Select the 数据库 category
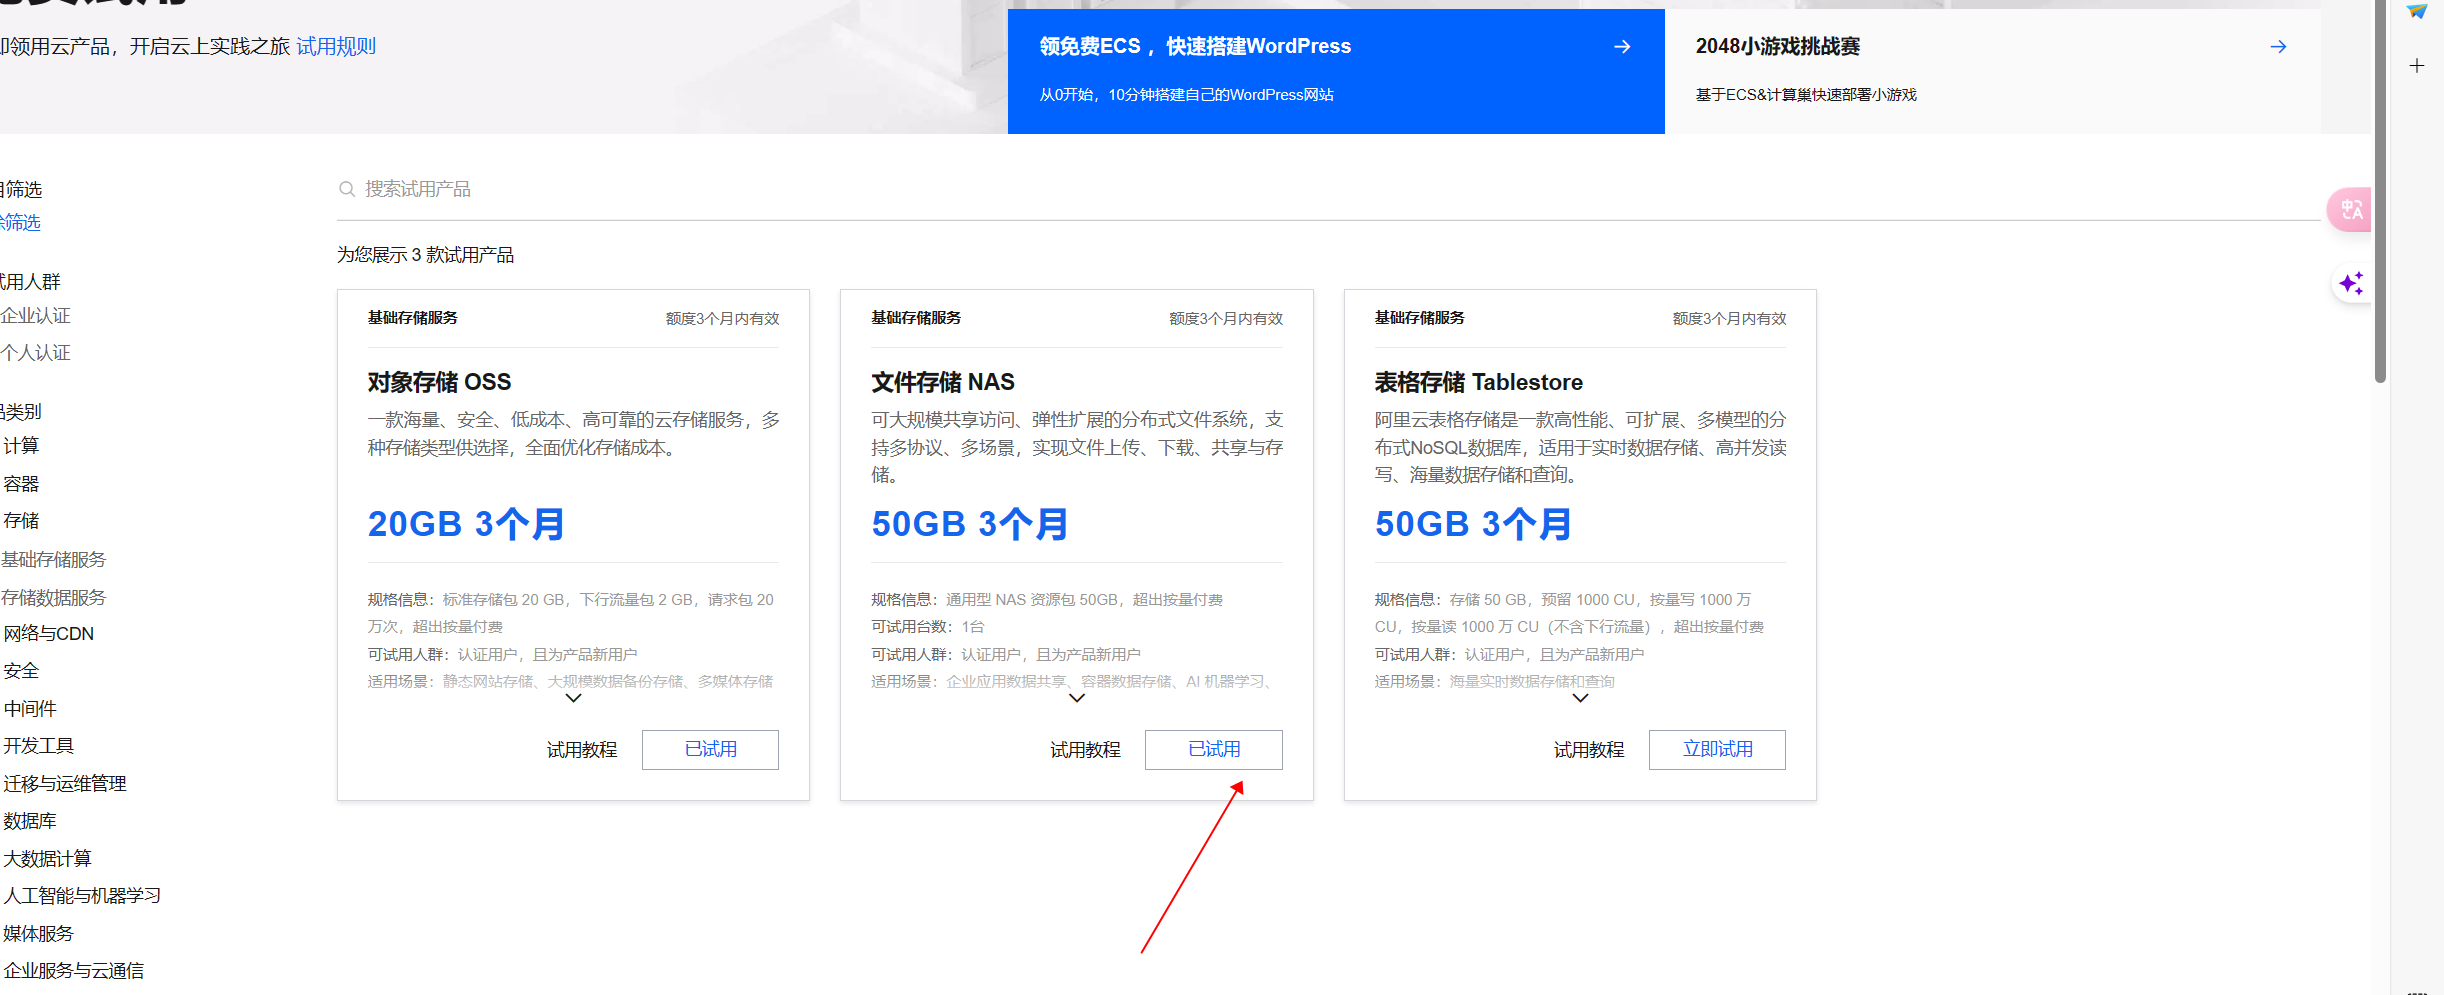This screenshot has width=2444, height=995. [x=30, y=821]
